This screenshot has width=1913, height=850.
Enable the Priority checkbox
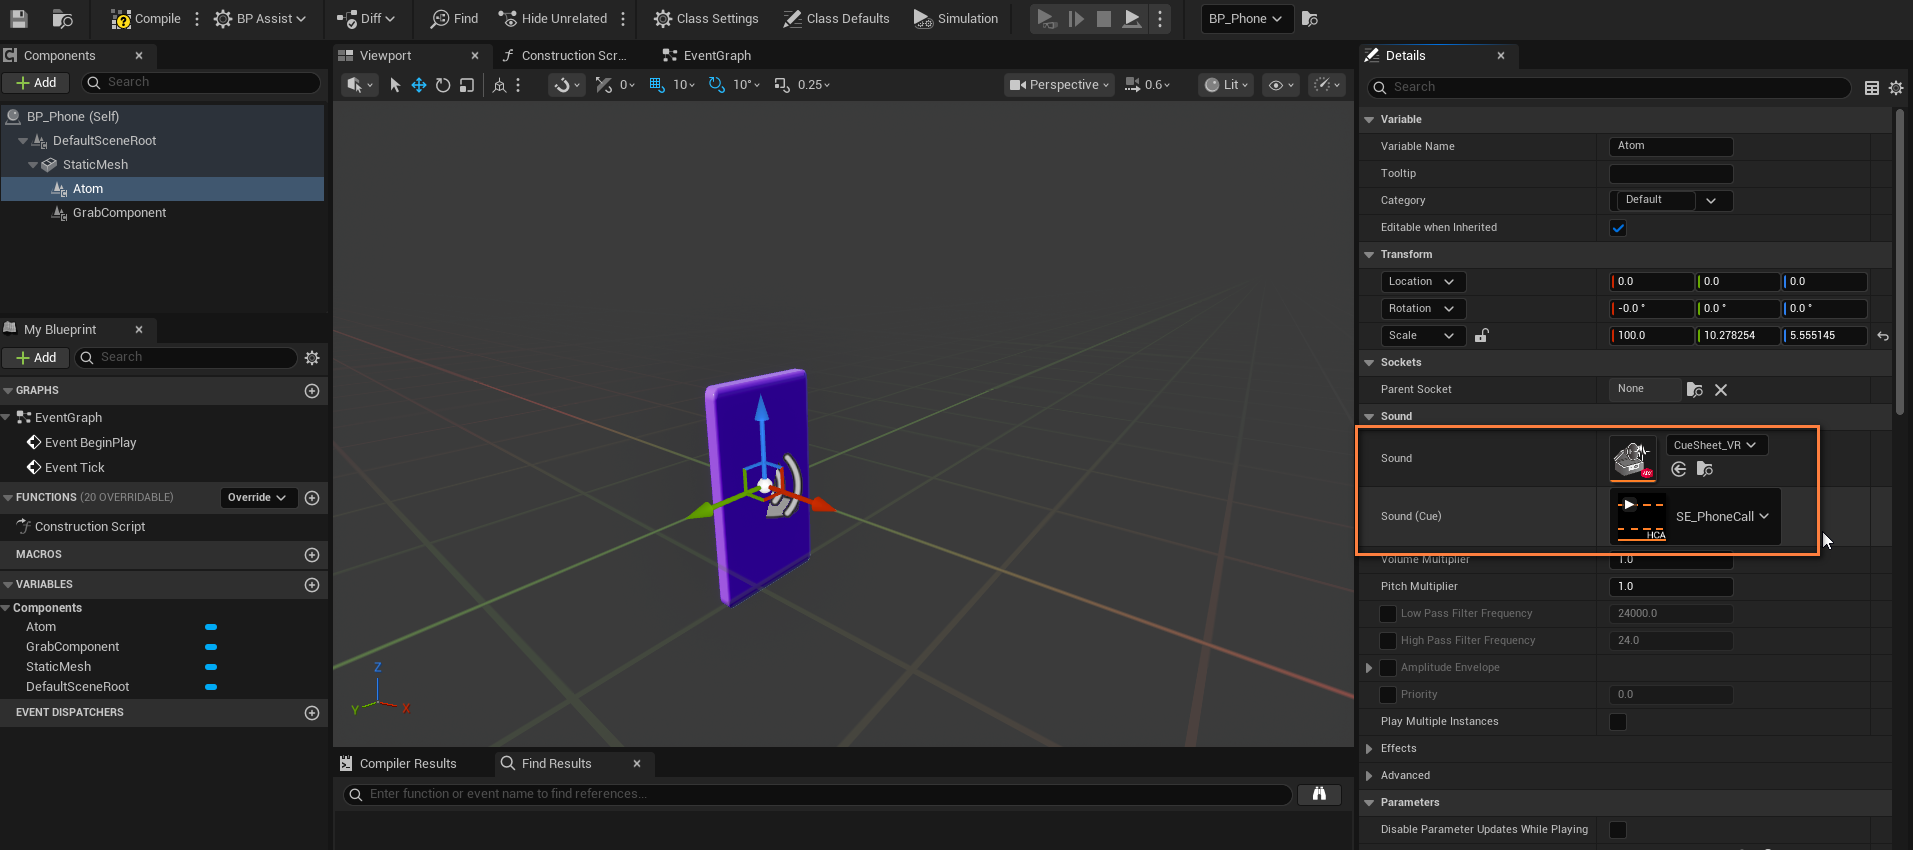pyautogui.click(x=1388, y=695)
